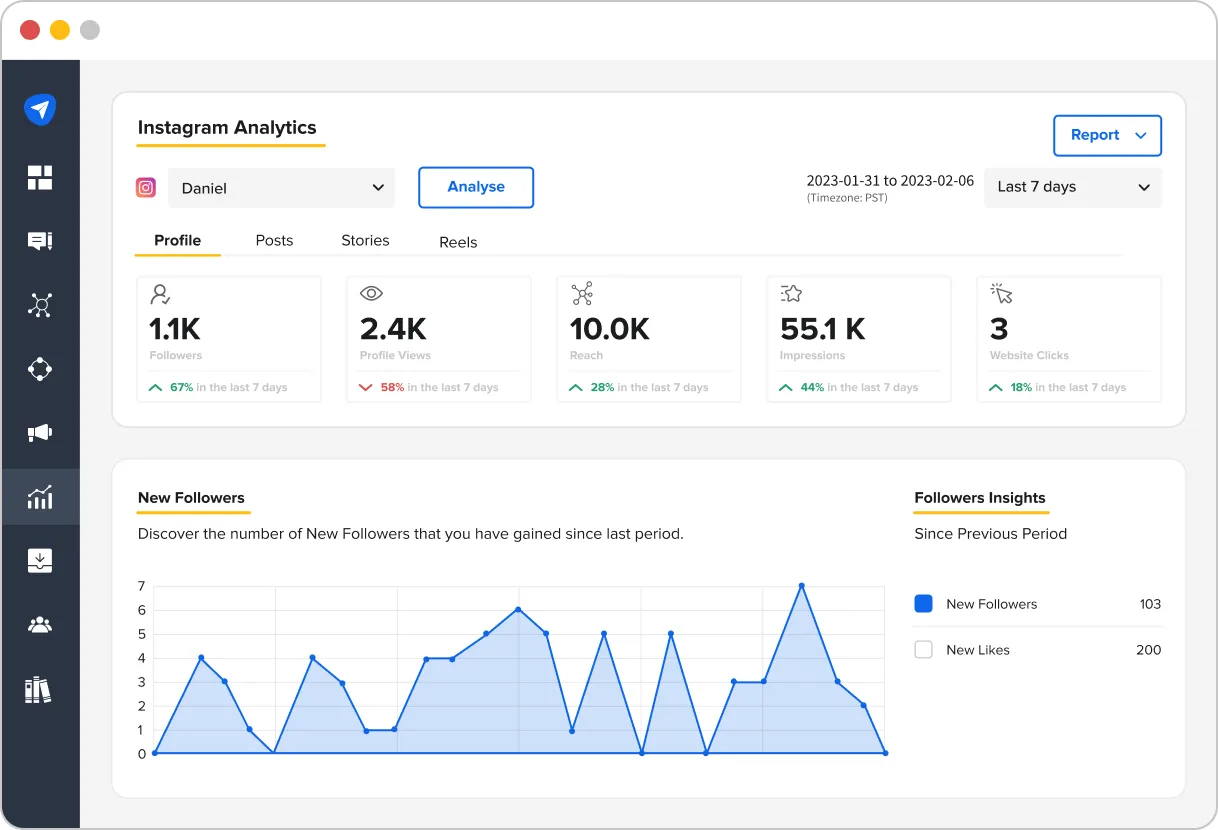Click the 55.1 K Impressions value
This screenshot has height=830, width=1218.
pyautogui.click(x=823, y=328)
